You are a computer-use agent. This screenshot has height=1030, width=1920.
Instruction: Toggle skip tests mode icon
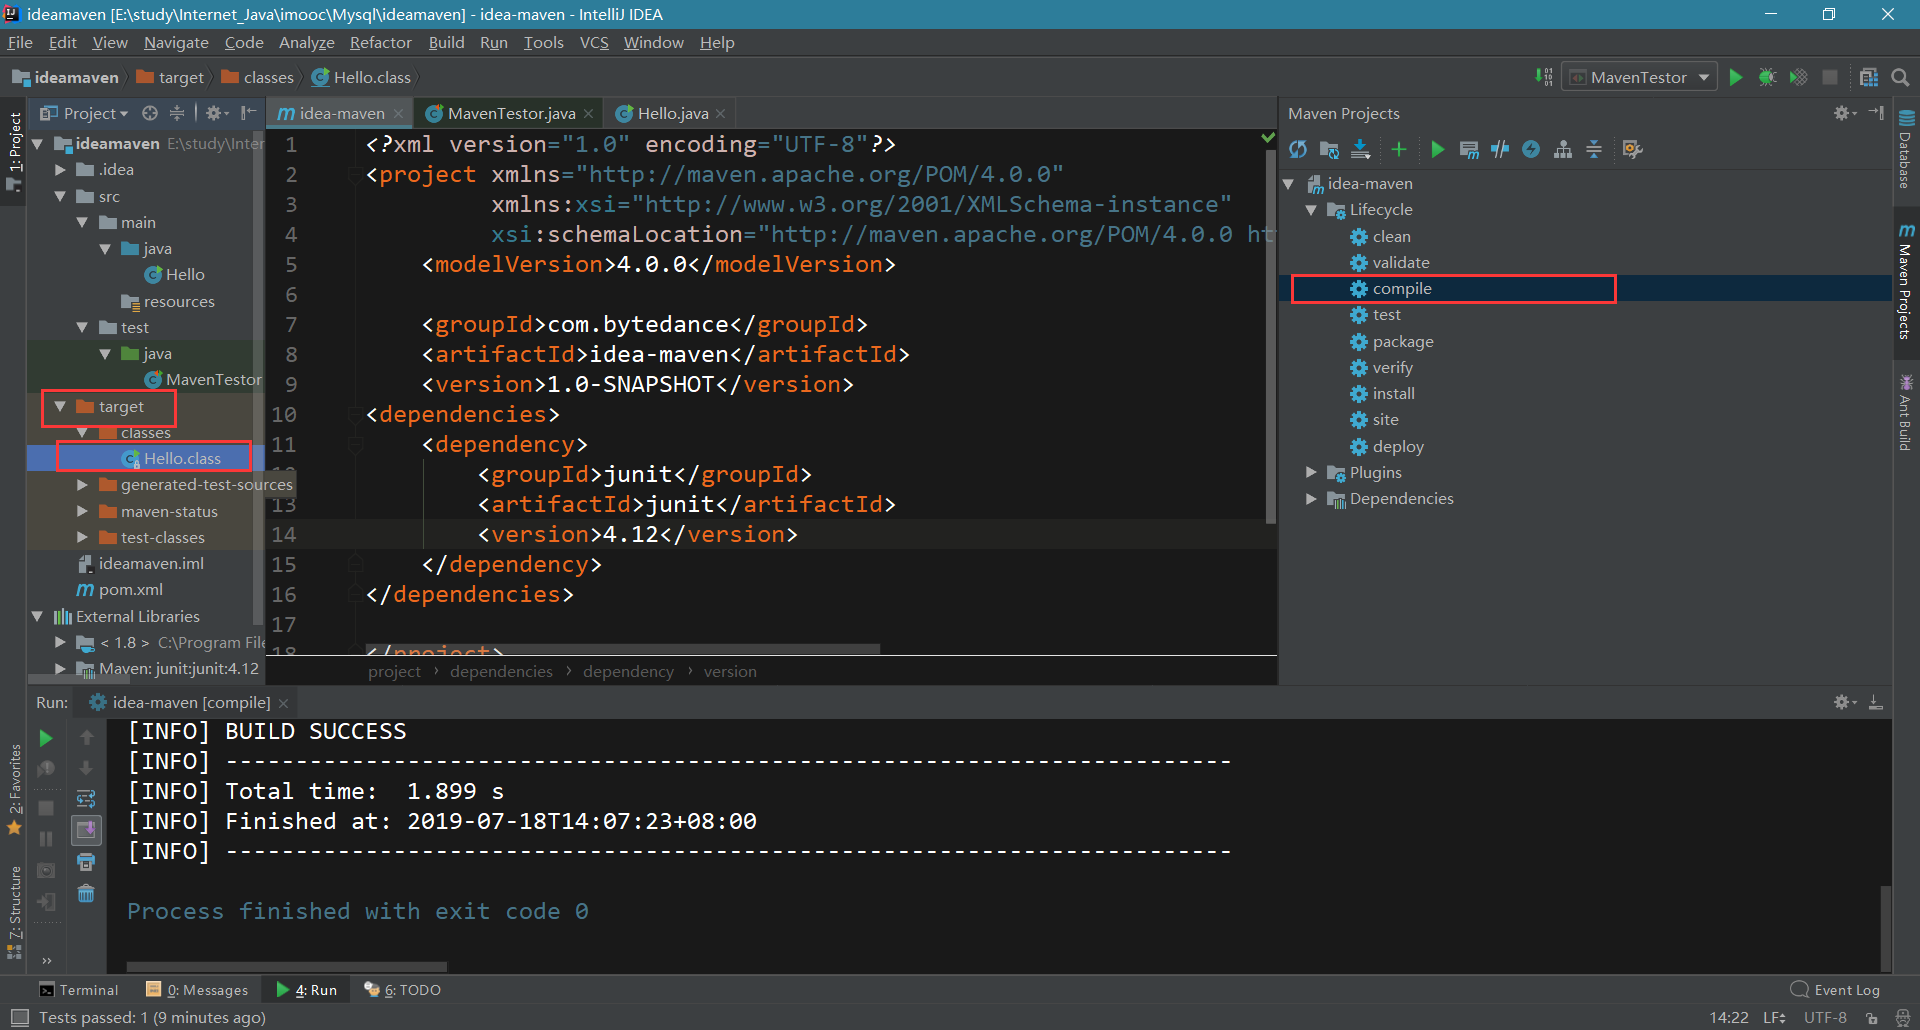click(1500, 150)
